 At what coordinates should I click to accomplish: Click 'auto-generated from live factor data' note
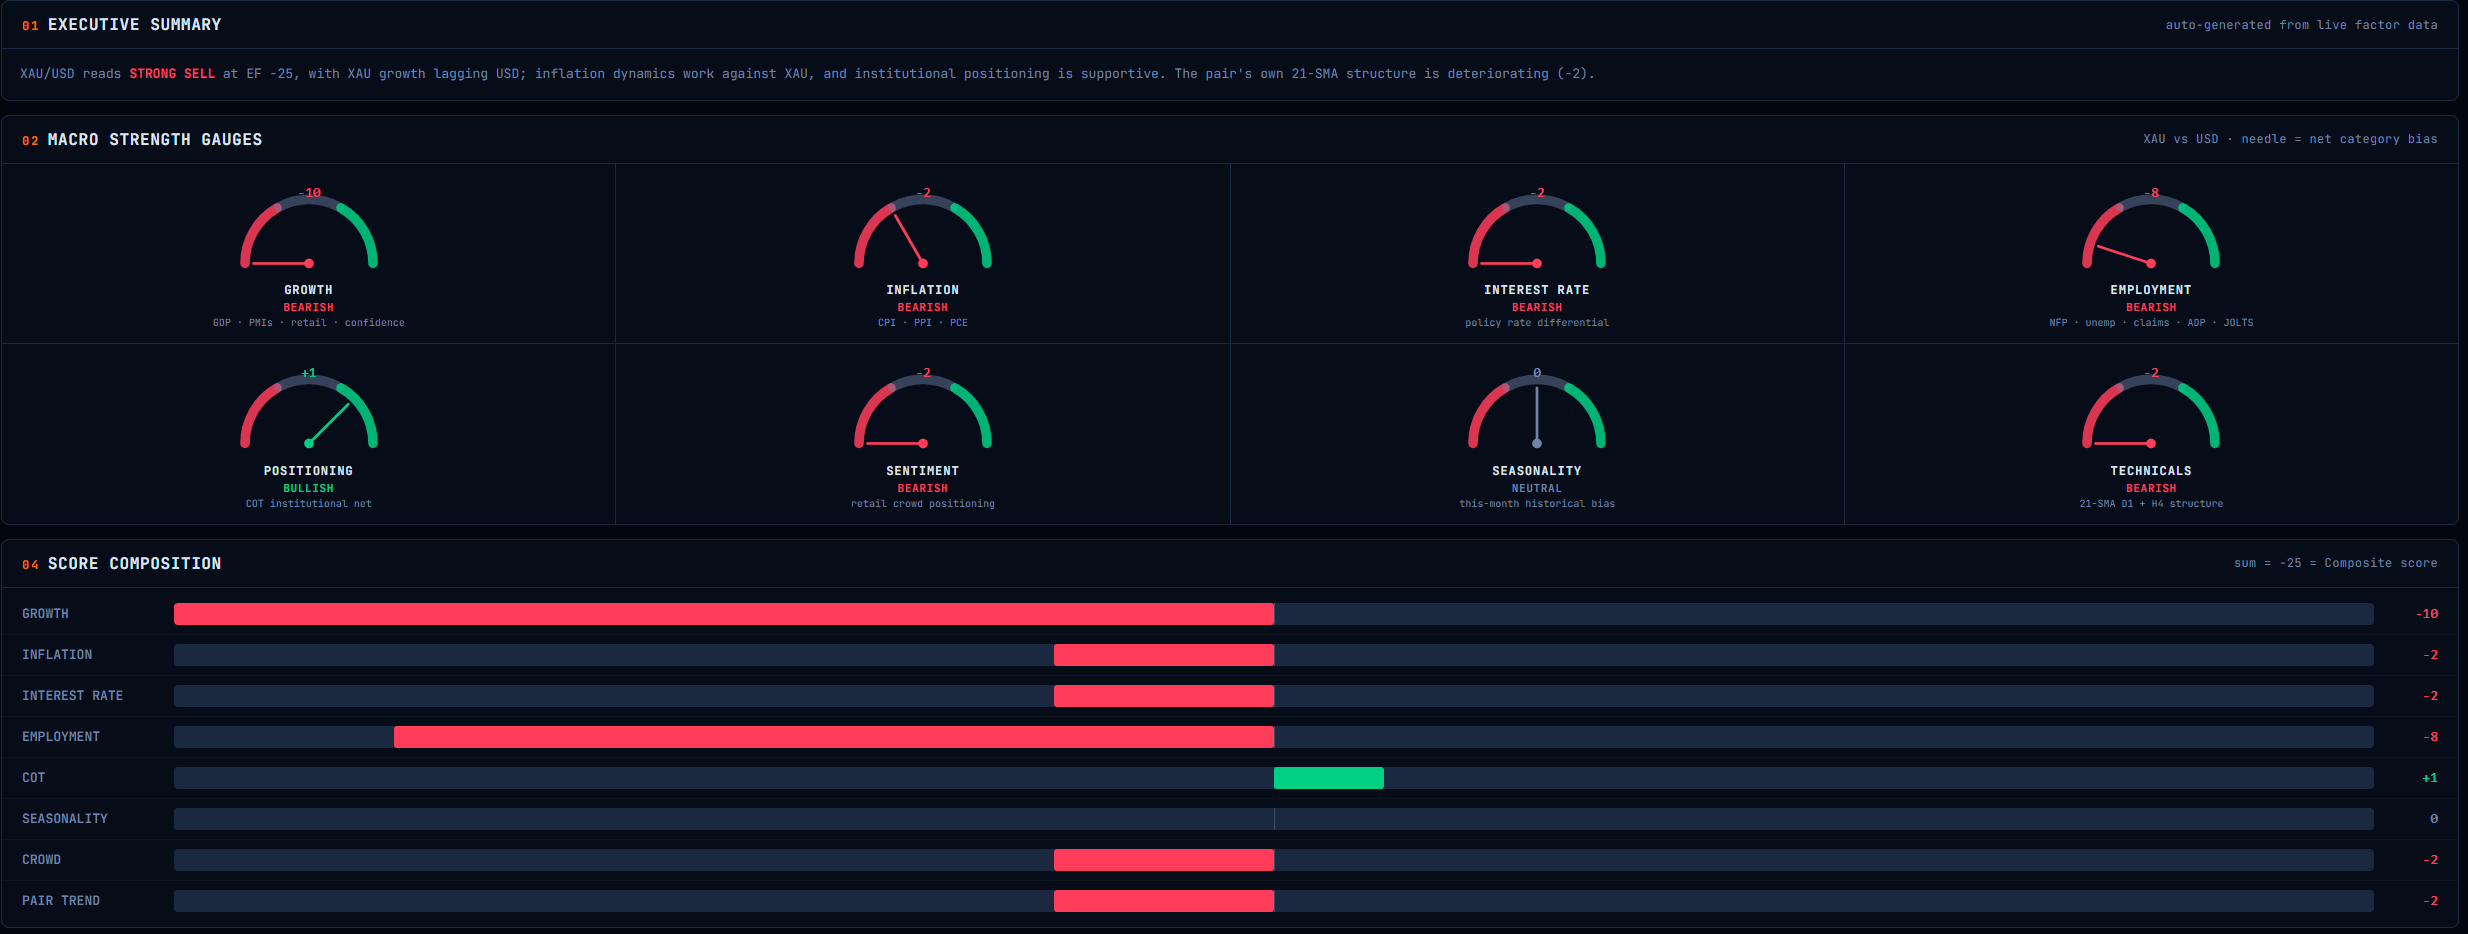click(2301, 25)
